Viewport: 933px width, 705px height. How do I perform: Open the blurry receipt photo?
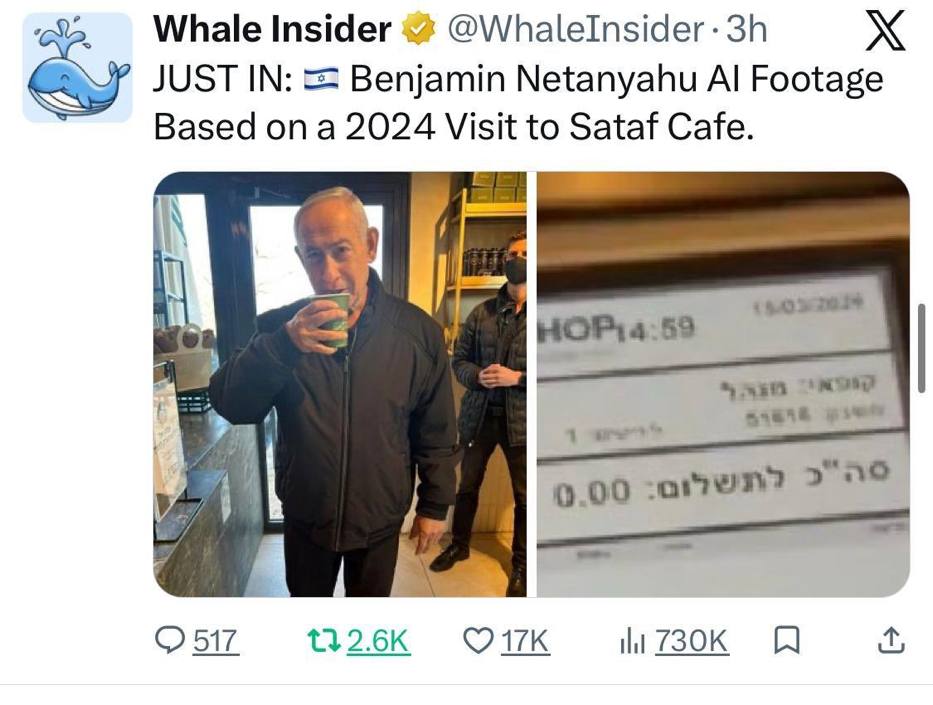(x=723, y=384)
